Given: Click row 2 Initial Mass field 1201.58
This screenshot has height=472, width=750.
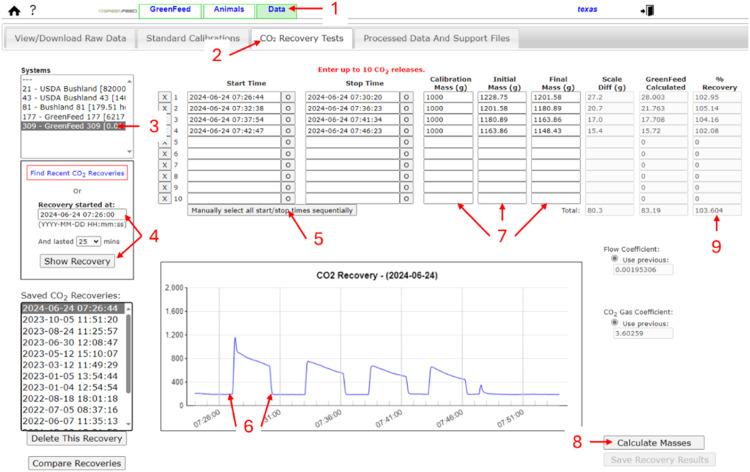Looking at the screenshot, I should [x=502, y=108].
